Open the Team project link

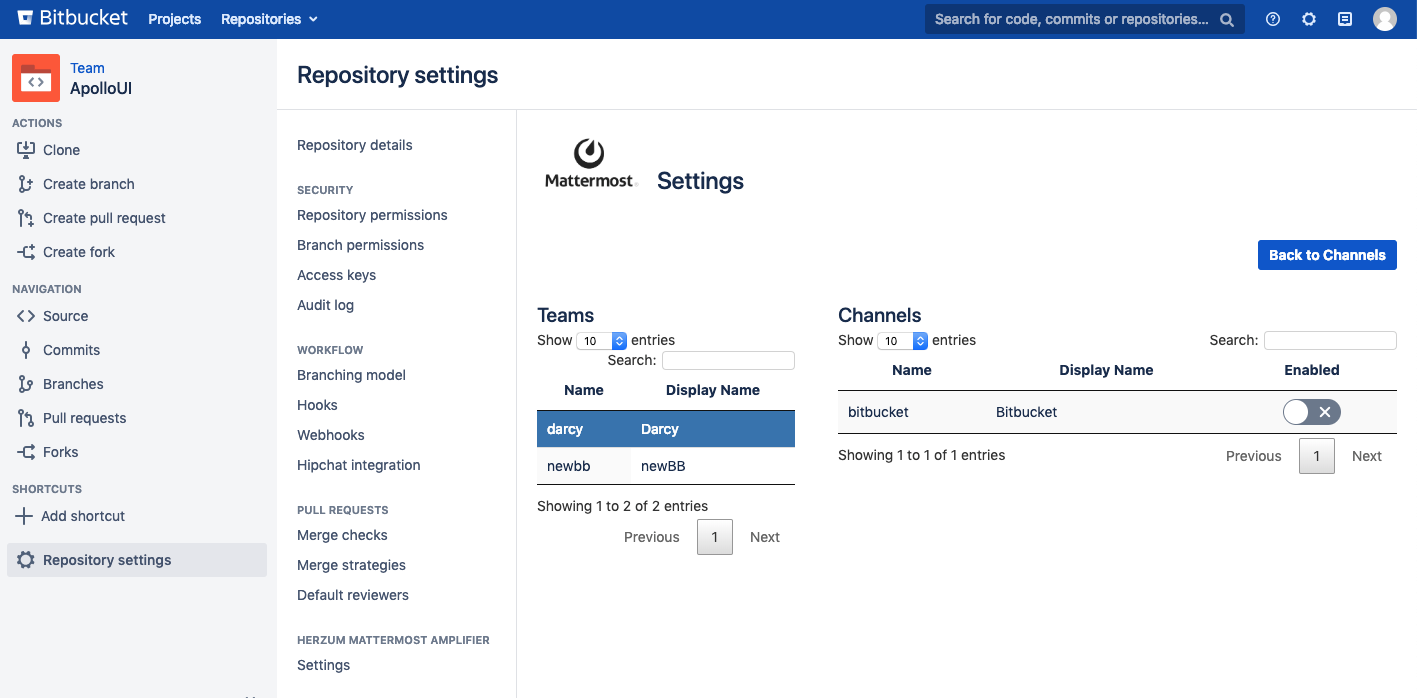(x=87, y=68)
